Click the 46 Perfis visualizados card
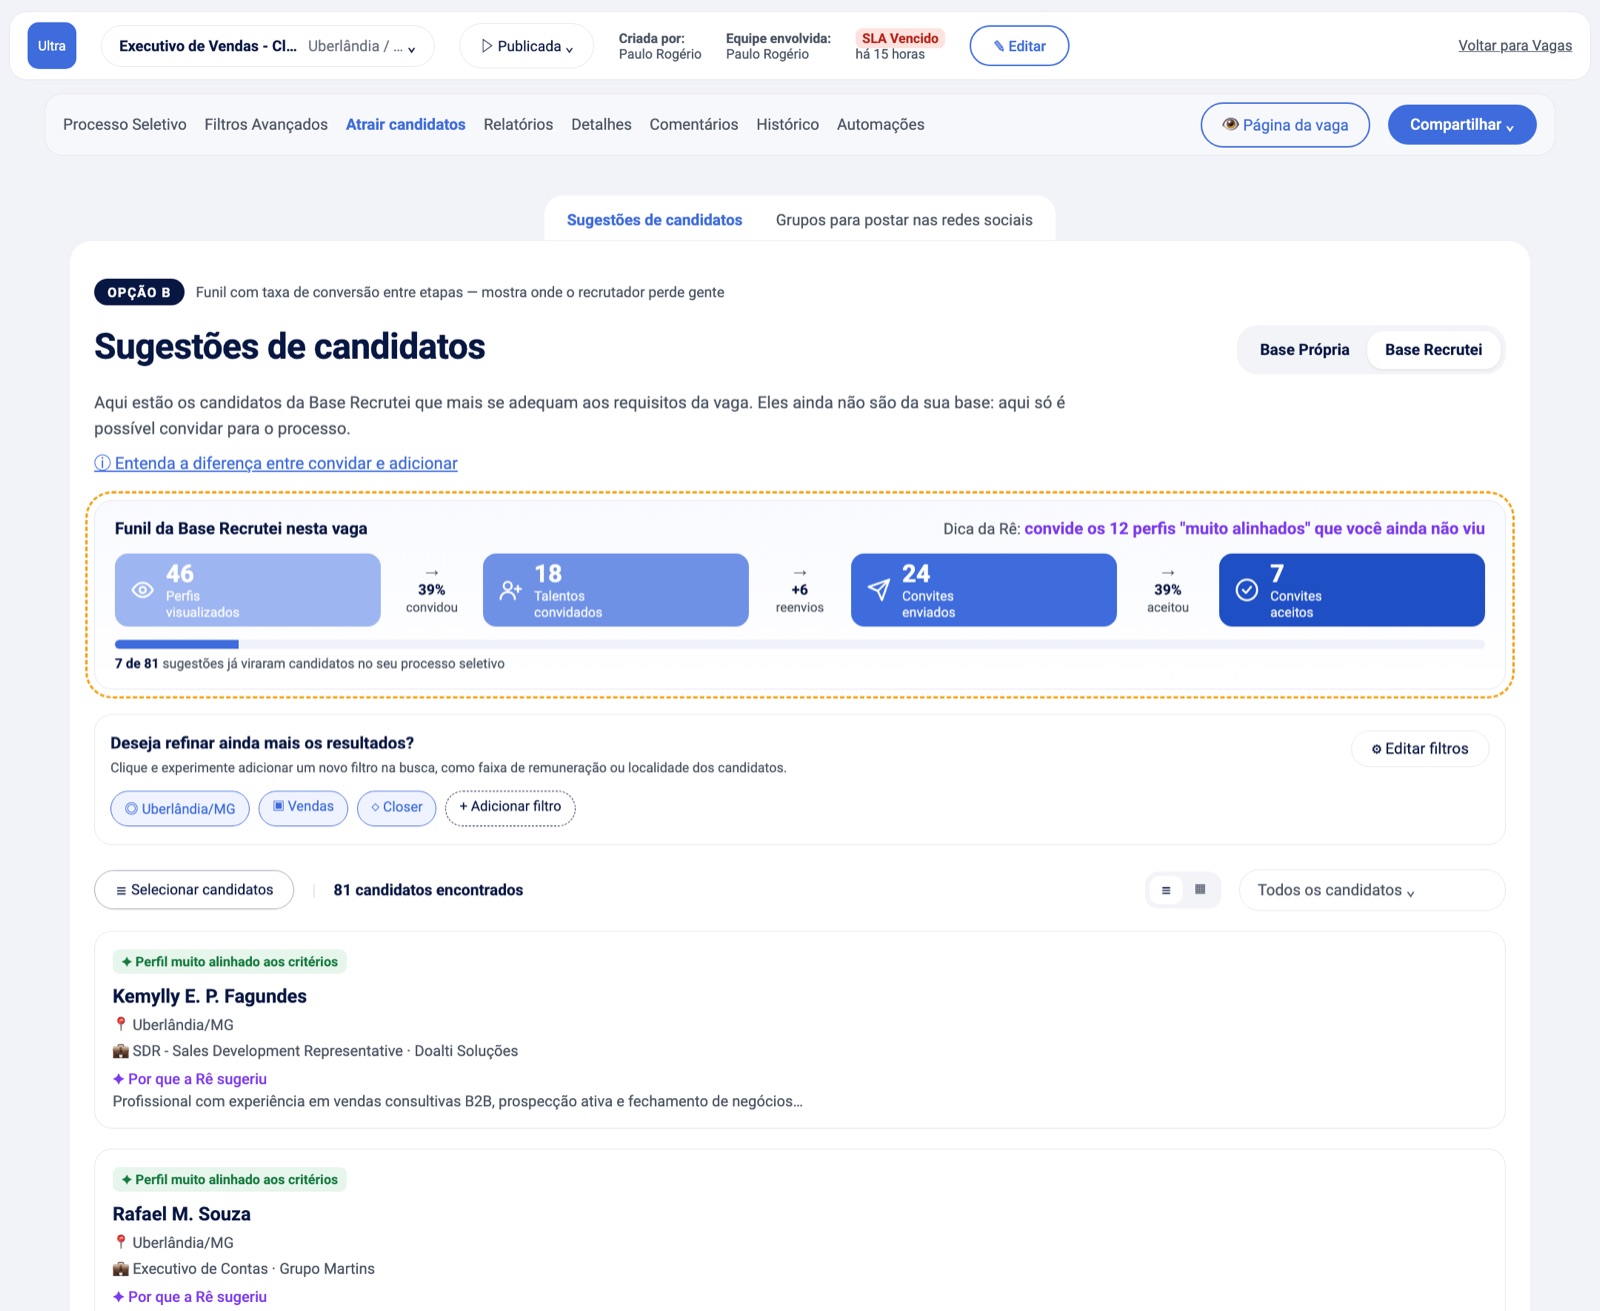Viewport: 1600px width, 1311px height. pos(248,590)
